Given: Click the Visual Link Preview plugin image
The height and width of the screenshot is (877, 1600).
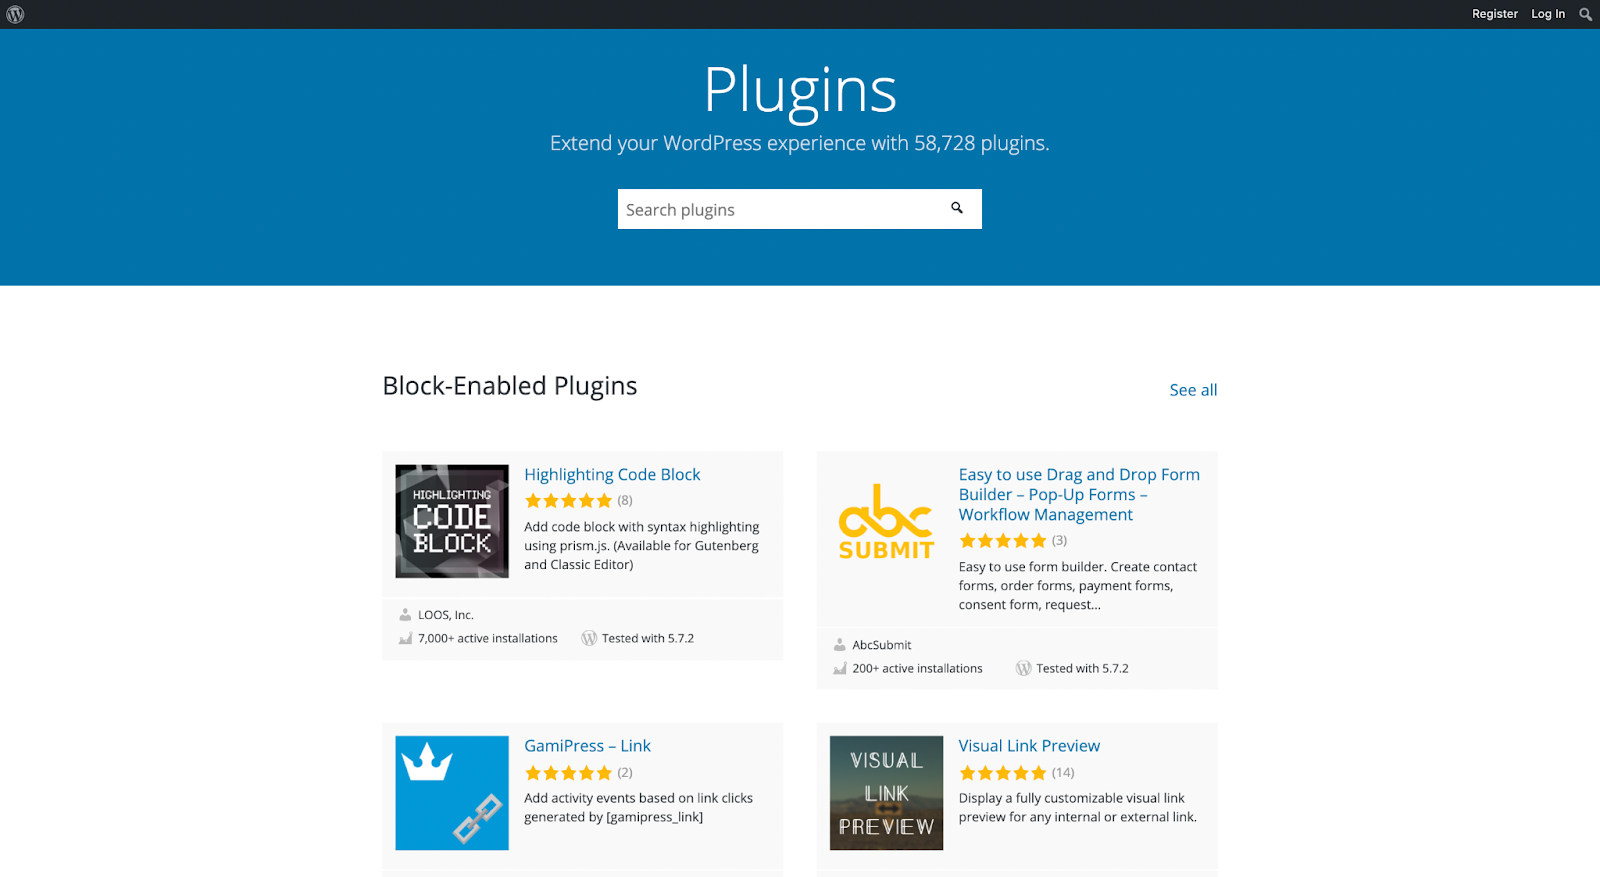Looking at the screenshot, I should [886, 792].
